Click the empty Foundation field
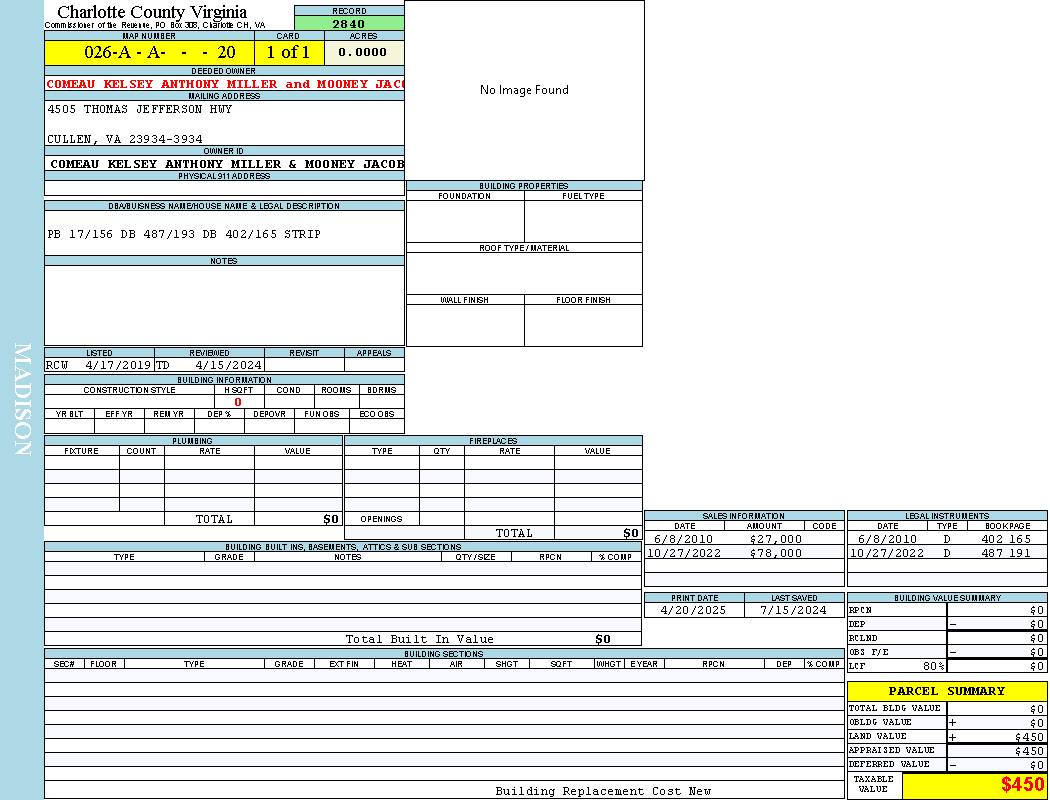 click(x=464, y=221)
